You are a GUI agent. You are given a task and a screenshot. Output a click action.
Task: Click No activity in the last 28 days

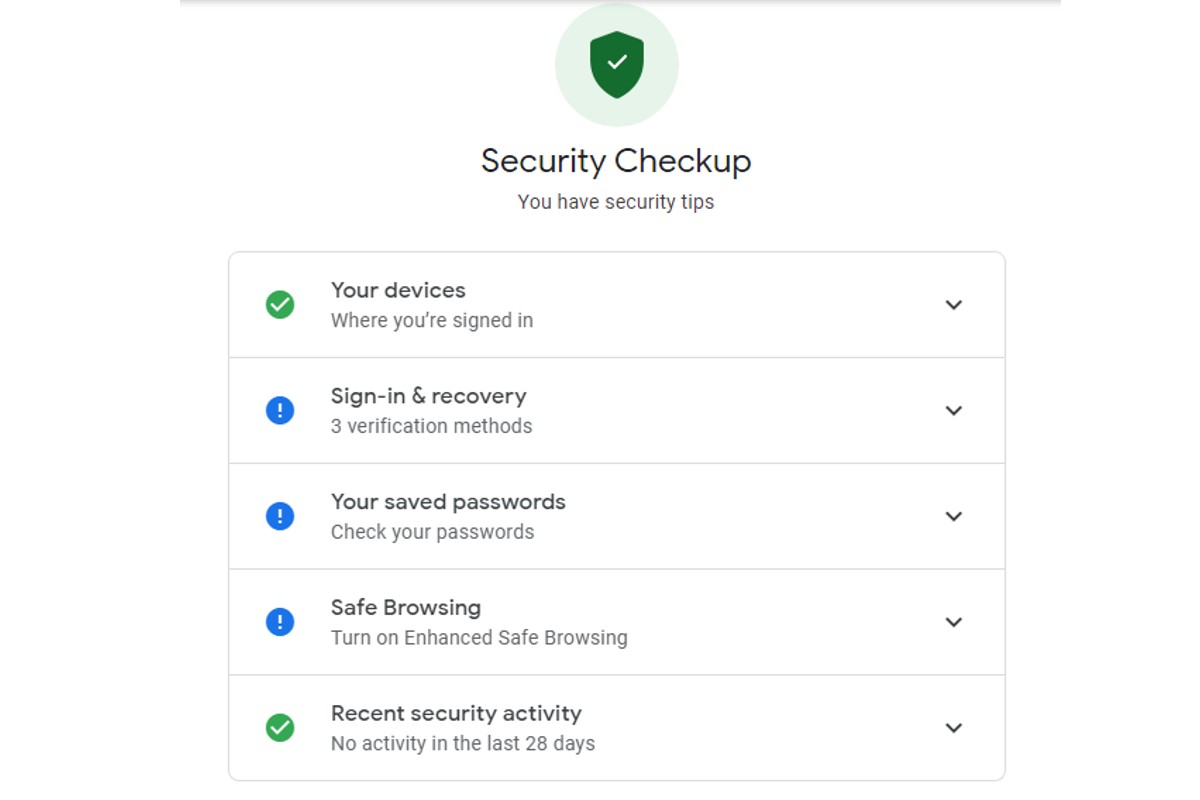point(462,743)
